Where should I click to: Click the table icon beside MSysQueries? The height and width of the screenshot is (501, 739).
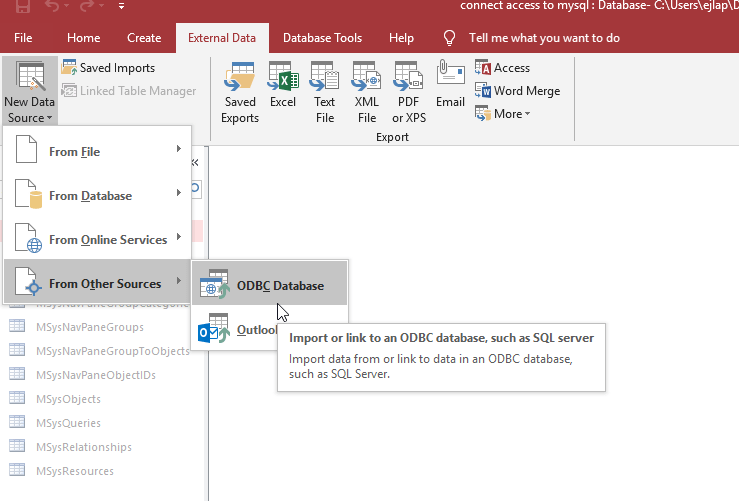17,422
